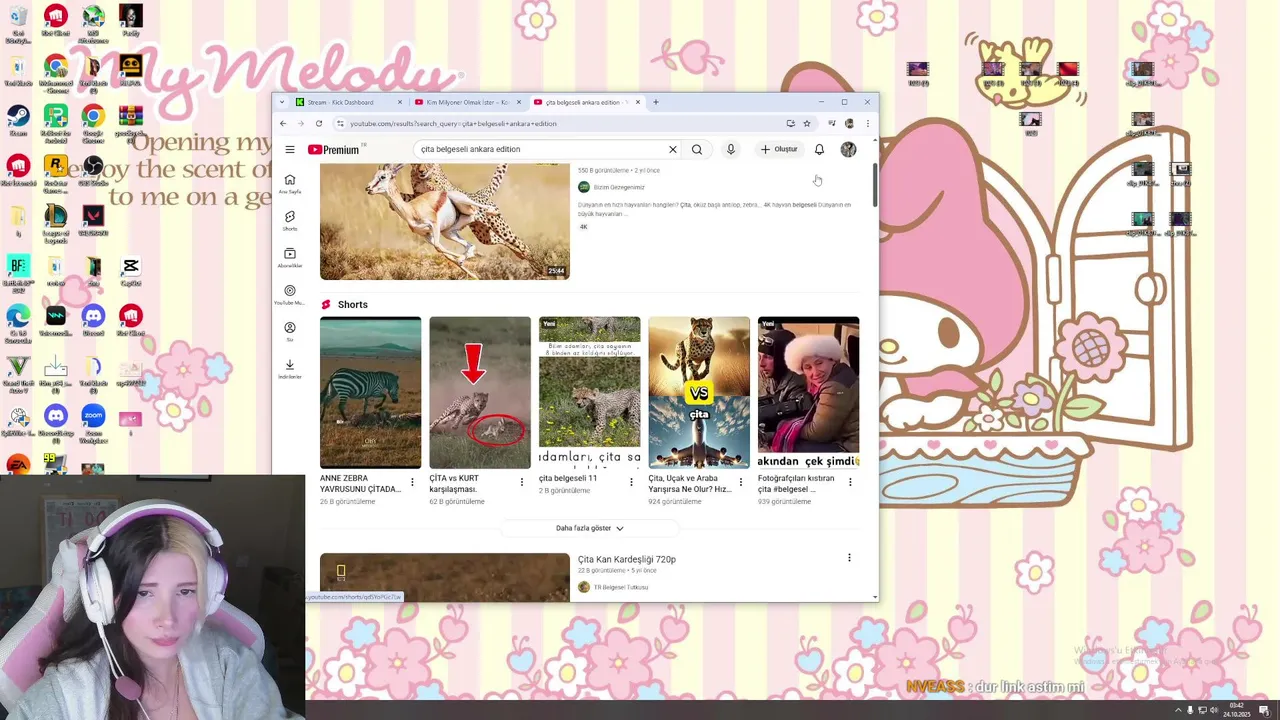Open options menu for ÇİTA vs KURT short

click(521, 482)
